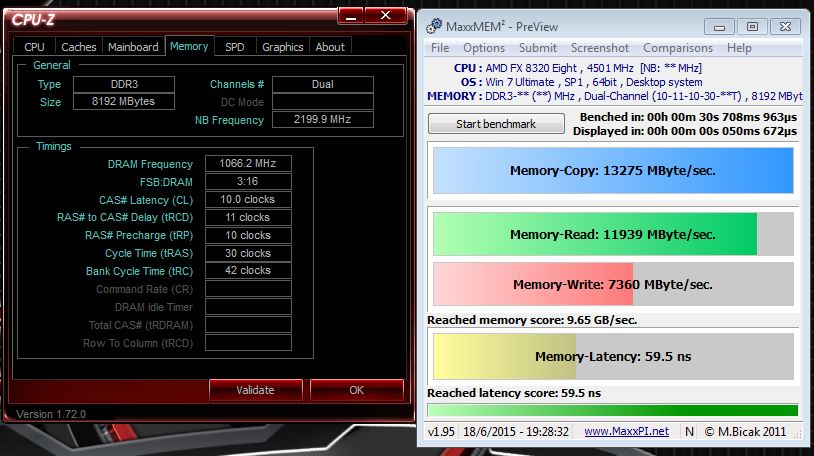Viewport: 814px width, 456px height.
Task: Open the Mainboard tab
Action: [133, 47]
